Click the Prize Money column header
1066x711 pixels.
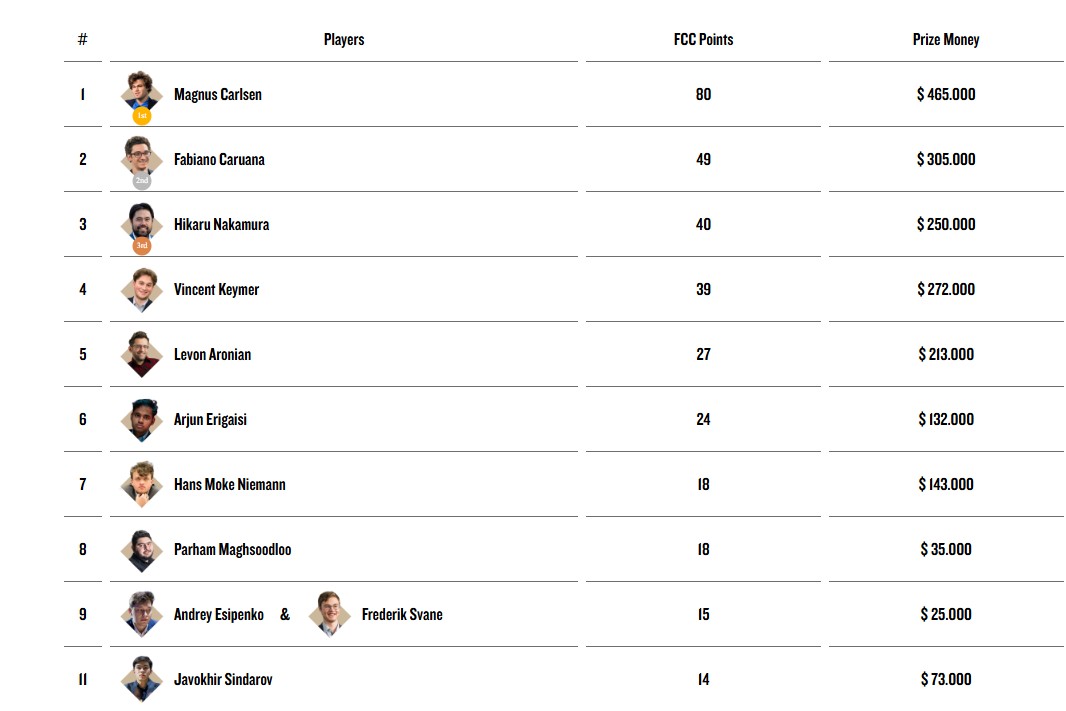pyautogui.click(x=946, y=40)
